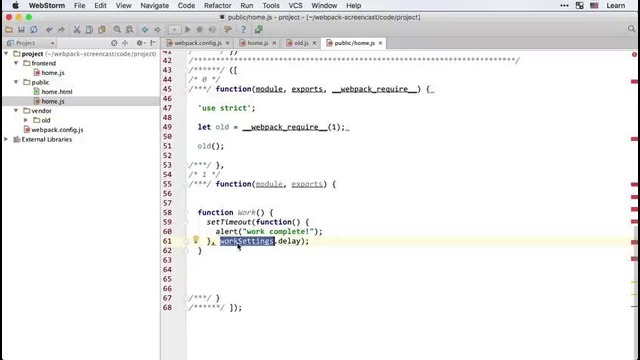Expand the old folder
The height and width of the screenshot is (360, 640).
(x=26, y=120)
